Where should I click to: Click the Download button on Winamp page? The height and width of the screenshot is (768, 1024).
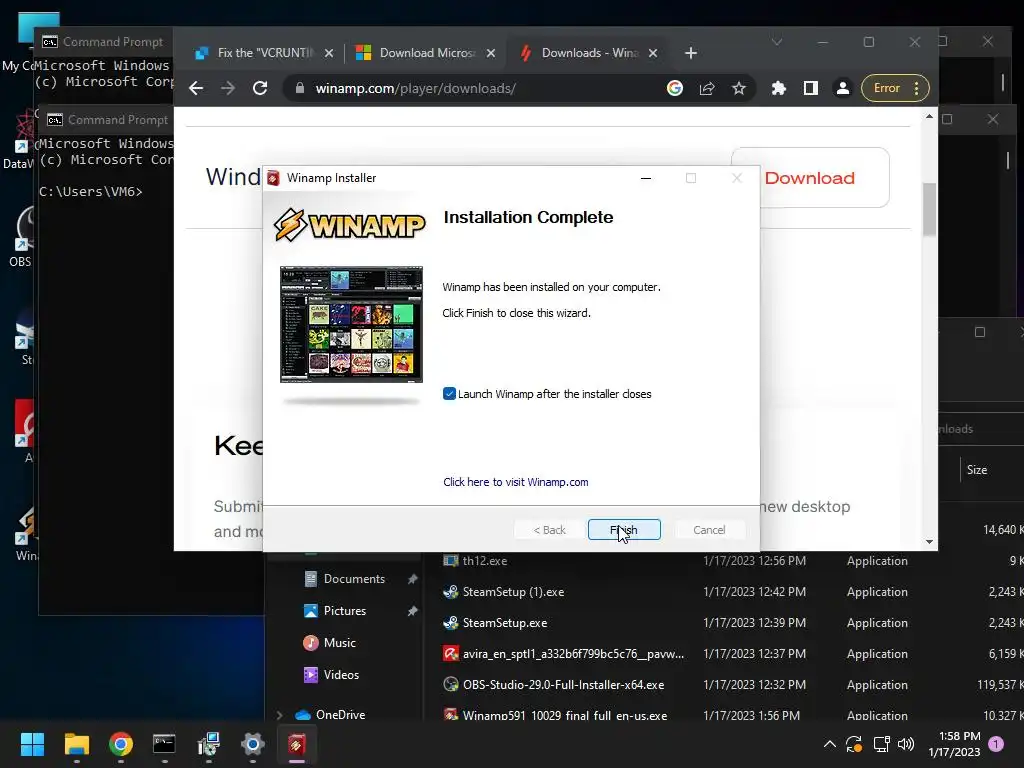[x=810, y=178]
